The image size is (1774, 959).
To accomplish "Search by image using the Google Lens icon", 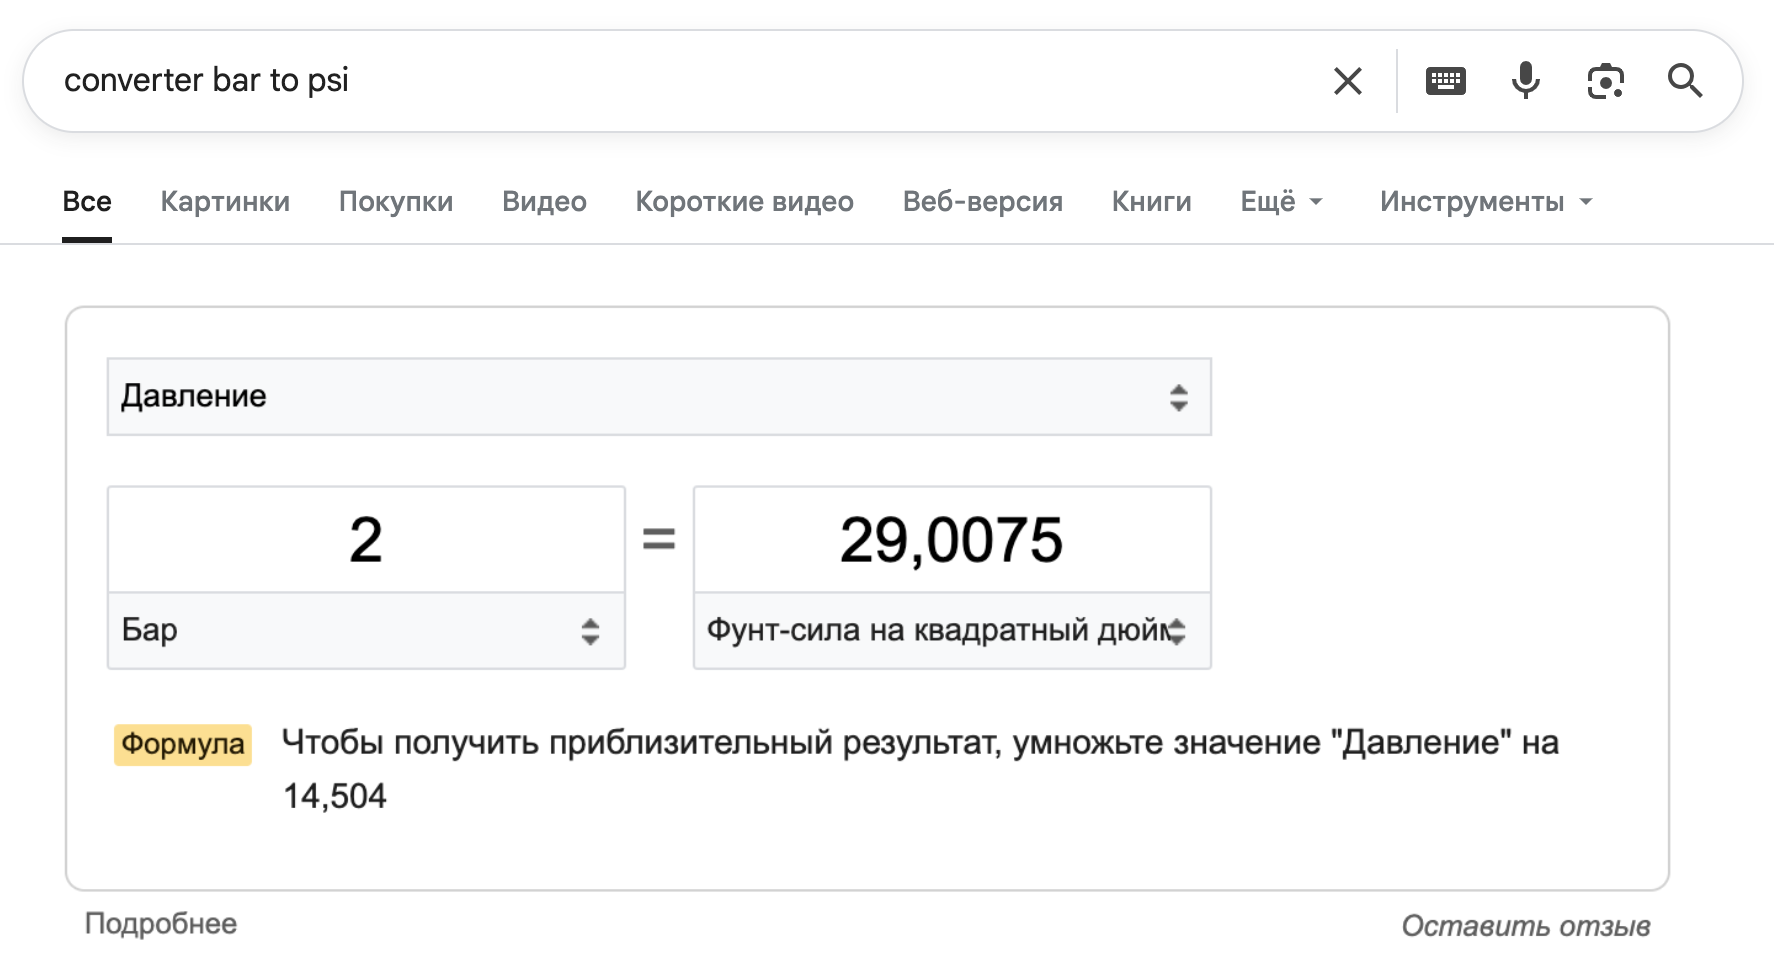I will point(1604,80).
